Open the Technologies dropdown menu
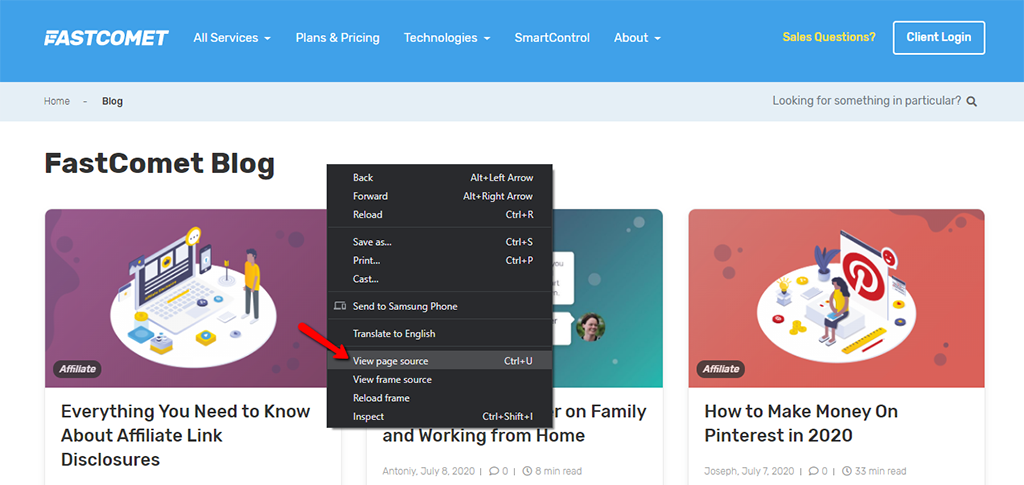 click(446, 38)
